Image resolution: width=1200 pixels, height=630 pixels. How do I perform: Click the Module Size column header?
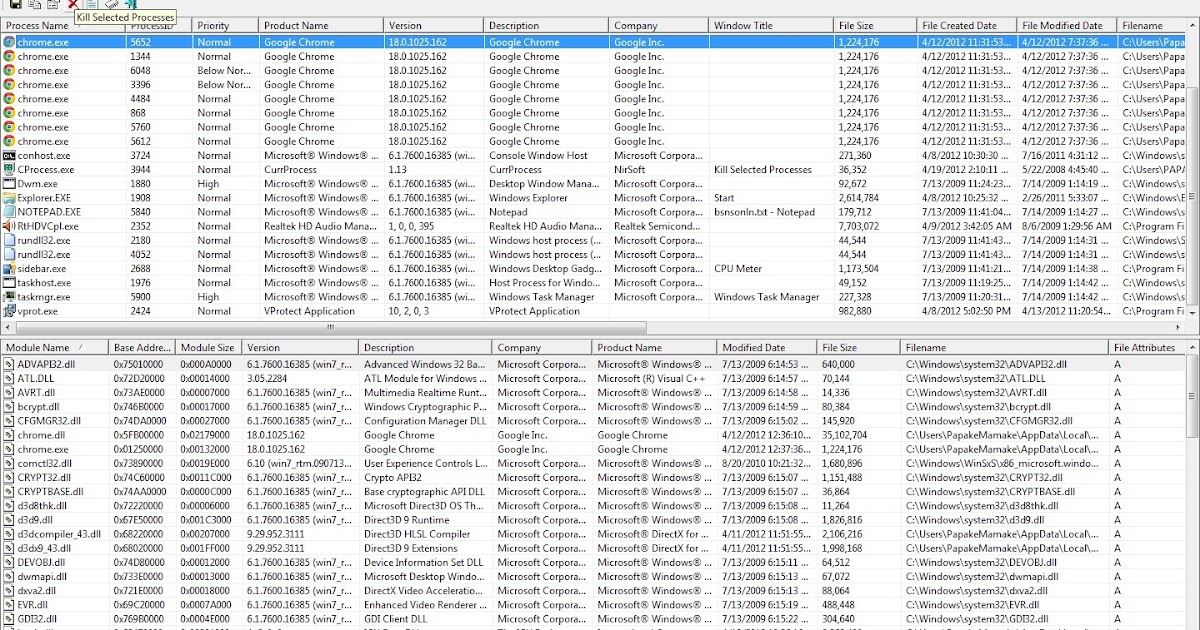tap(210, 347)
